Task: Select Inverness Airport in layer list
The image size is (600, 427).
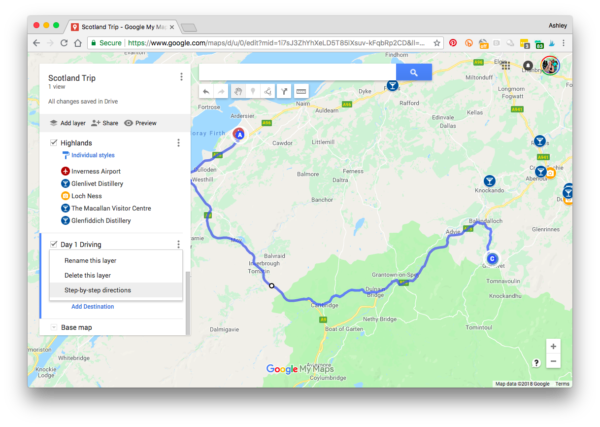Action: (x=91, y=171)
